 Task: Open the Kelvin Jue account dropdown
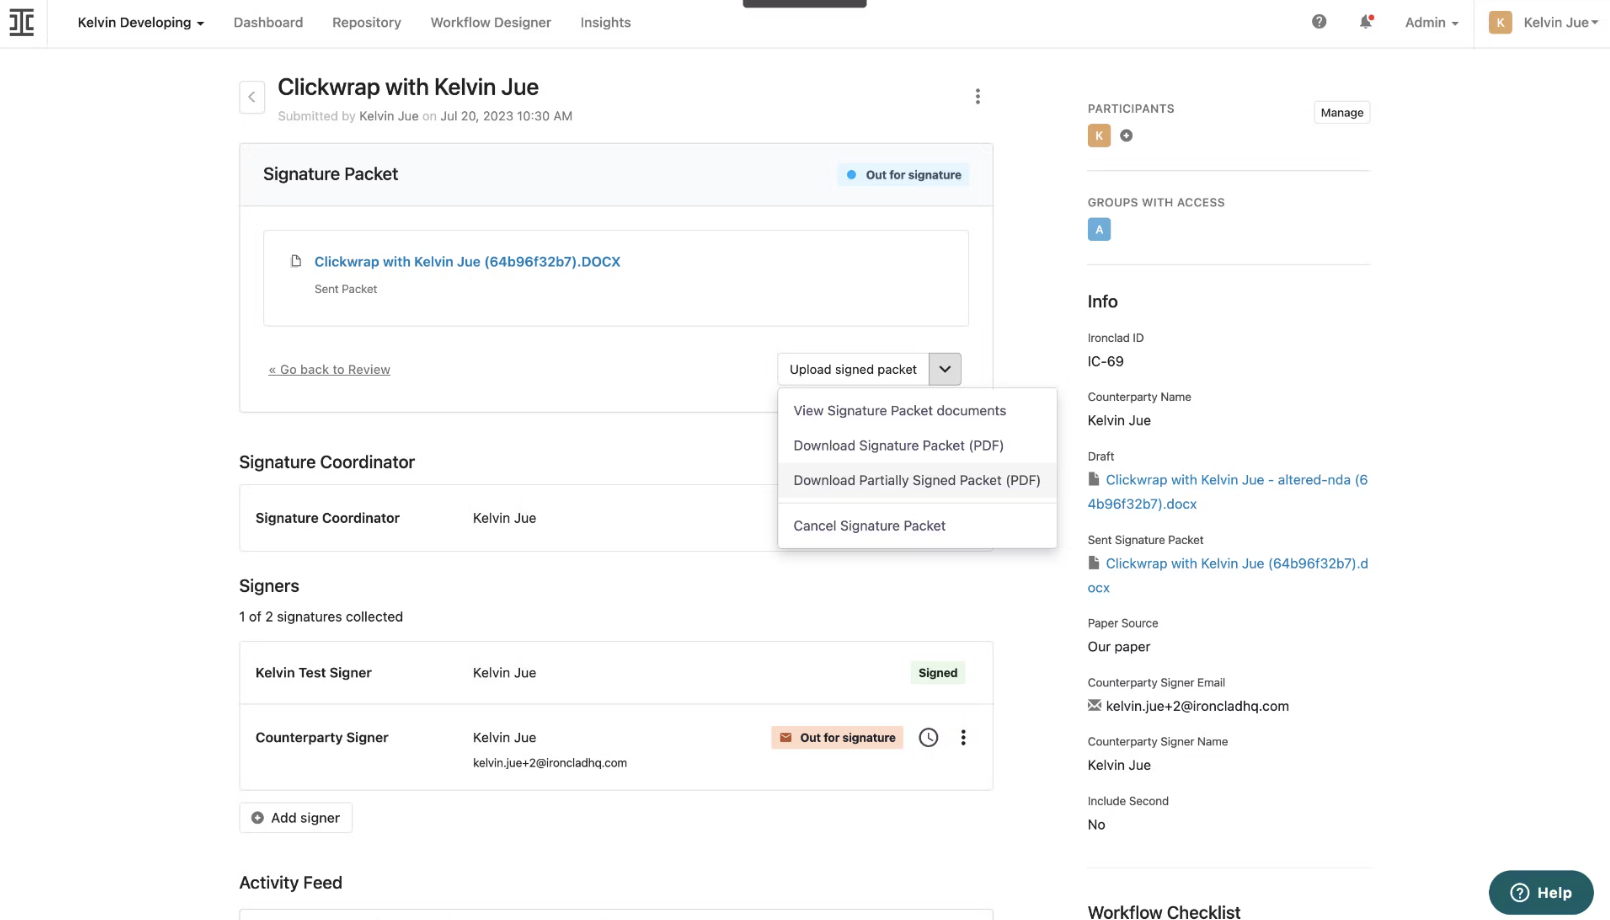pyautogui.click(x=1560, y=22)
